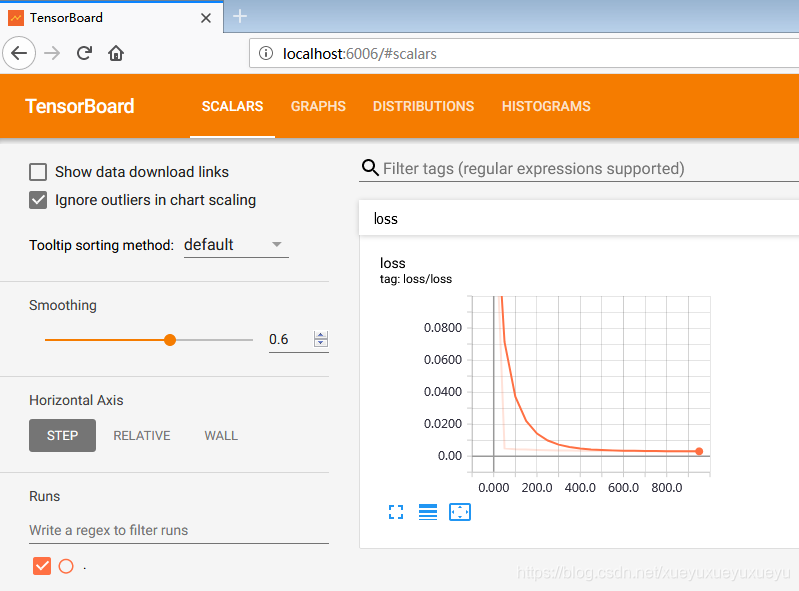The width and height of the screenshot is (799, 591).
Task: Click the TensorBoard favicon on the tab
Action: [x=16, y=18]
